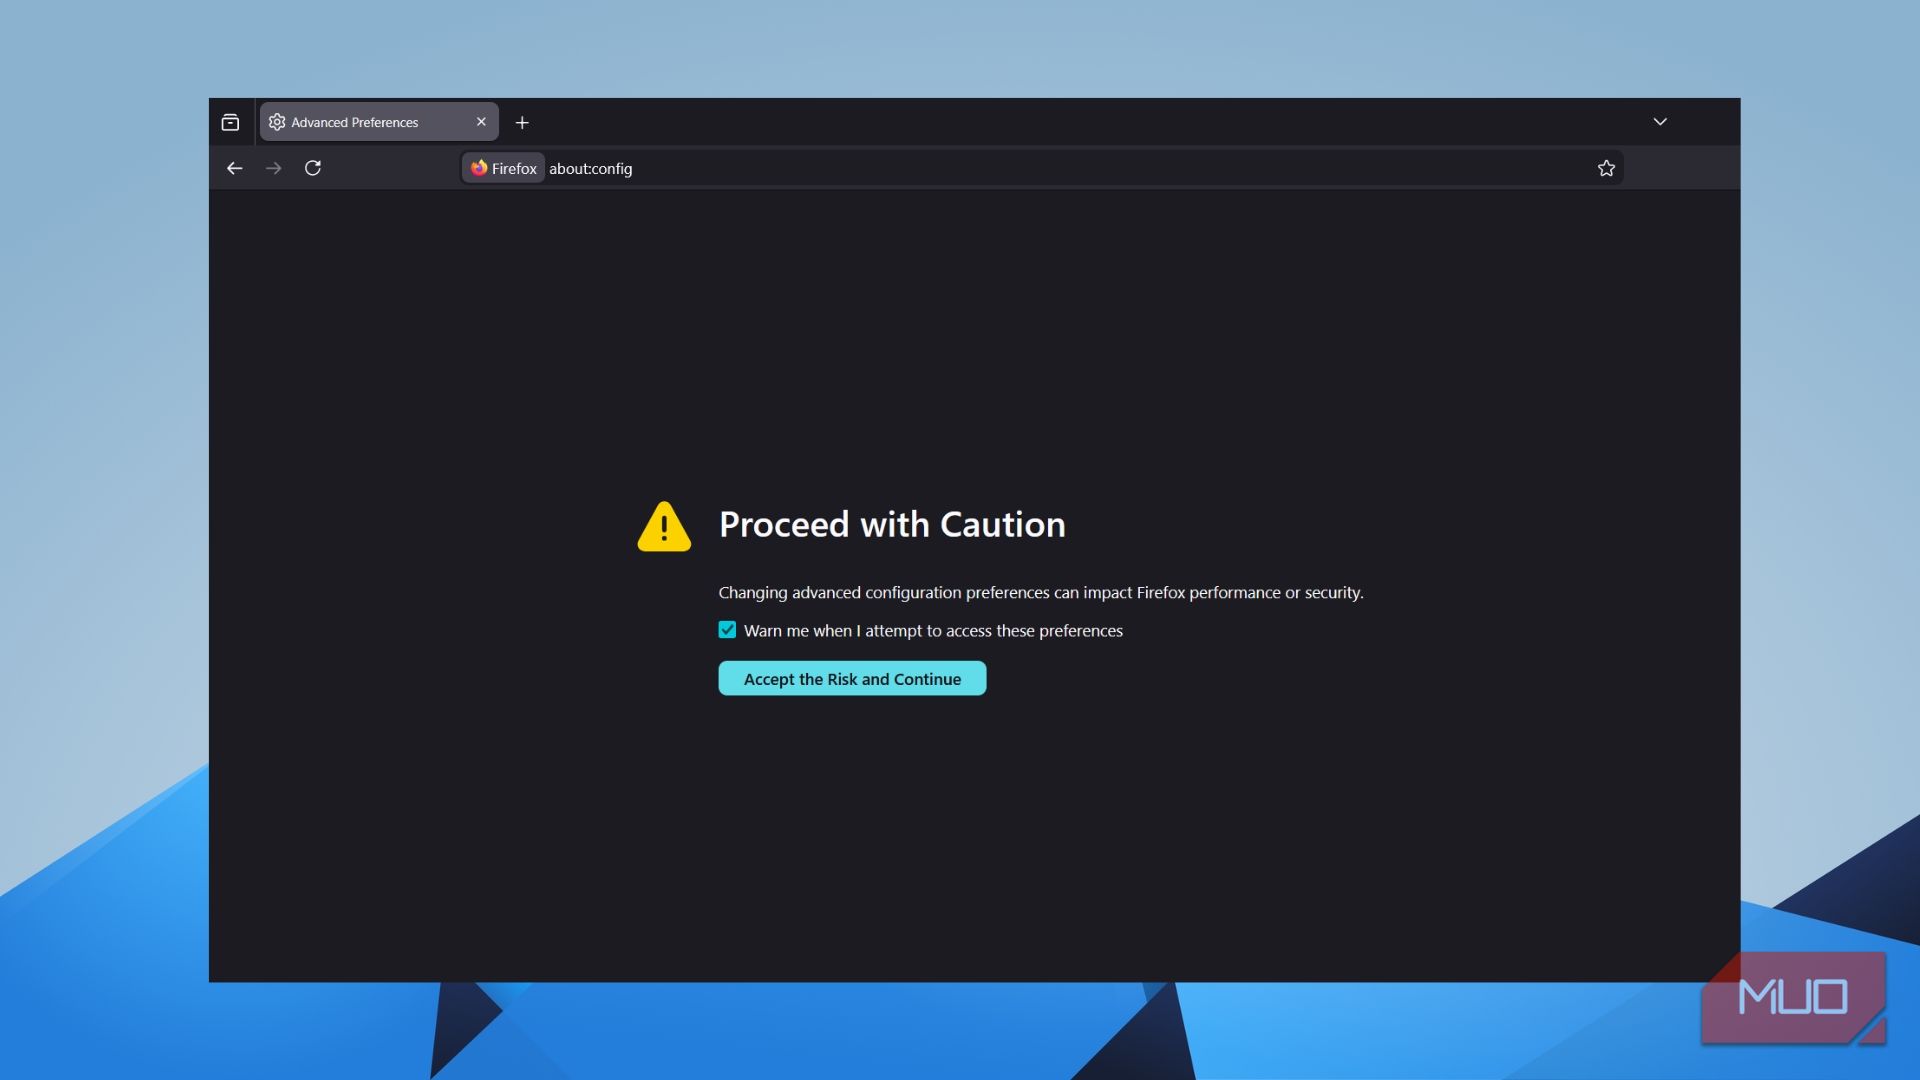Click the text about changing advanced configuration preferences
This screenshot has height=1080, width=1920.
(x=1041, y=592)
